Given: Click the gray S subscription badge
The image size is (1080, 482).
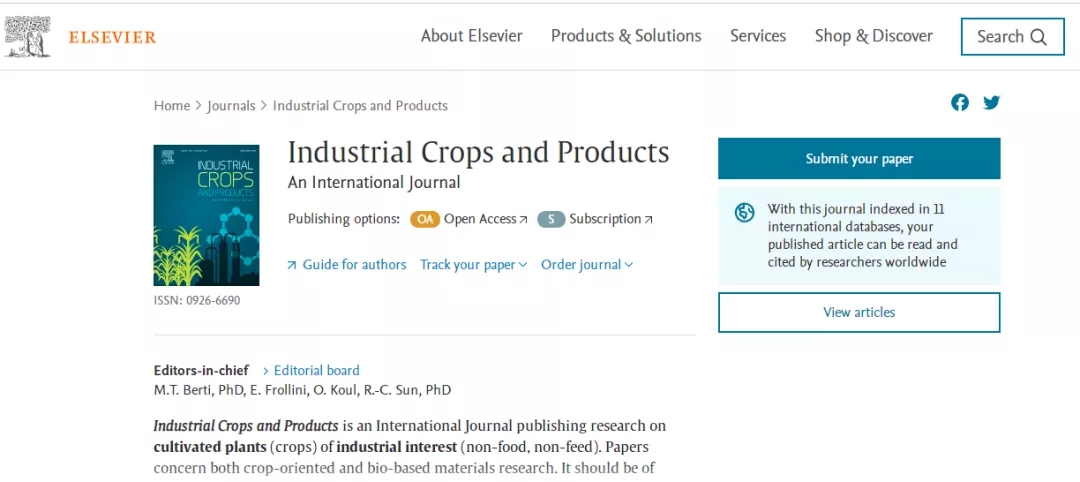Looking at the screenshot, I should click(551, 220).
